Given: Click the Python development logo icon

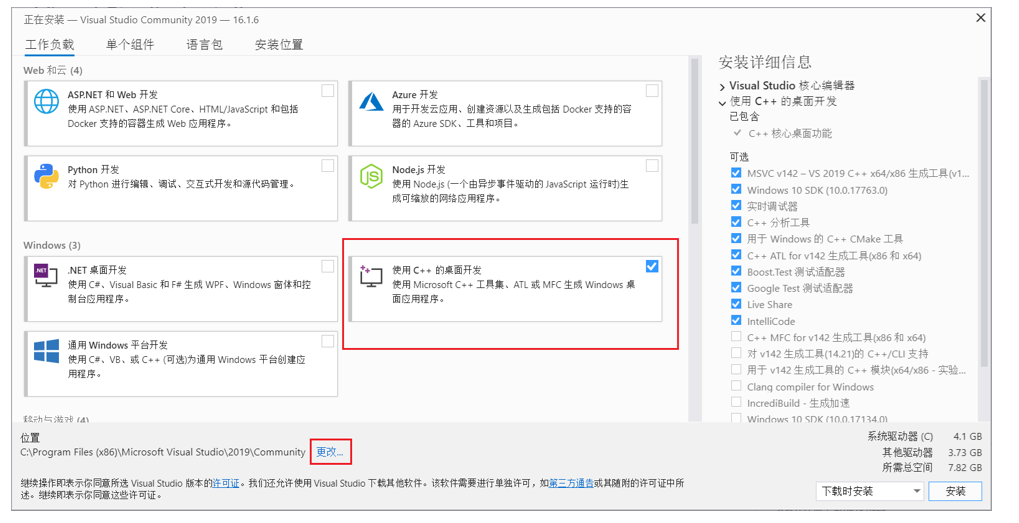Looking at the screenshot, I should point(46,176).
